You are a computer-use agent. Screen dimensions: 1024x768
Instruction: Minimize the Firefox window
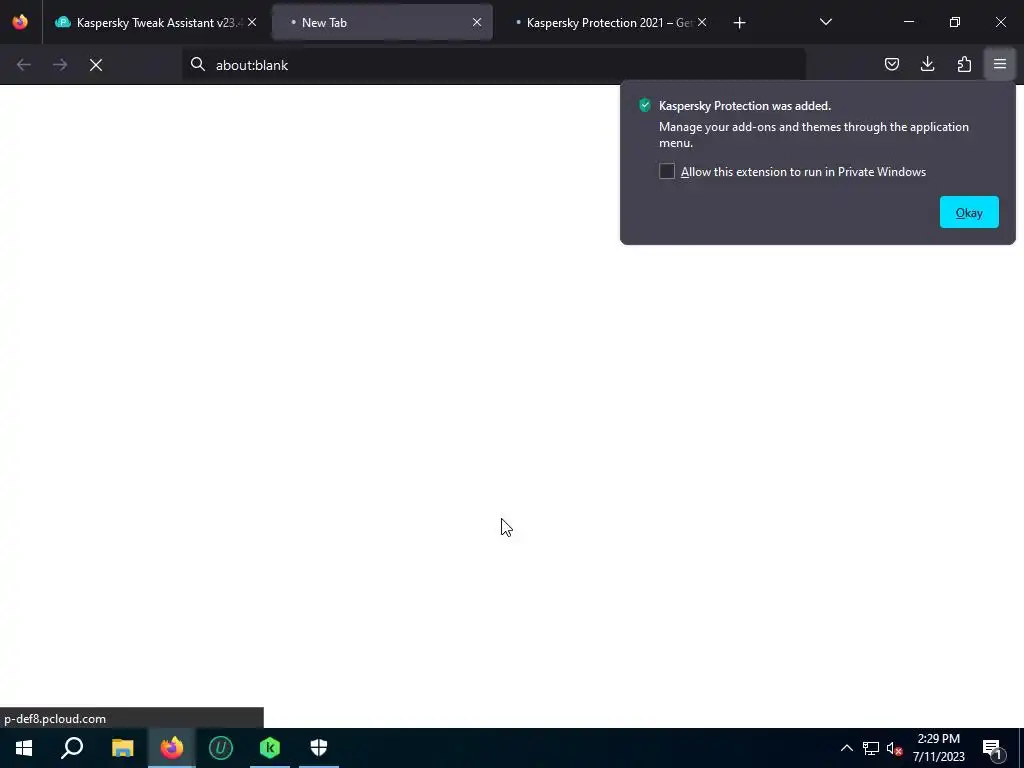[908, 22]
